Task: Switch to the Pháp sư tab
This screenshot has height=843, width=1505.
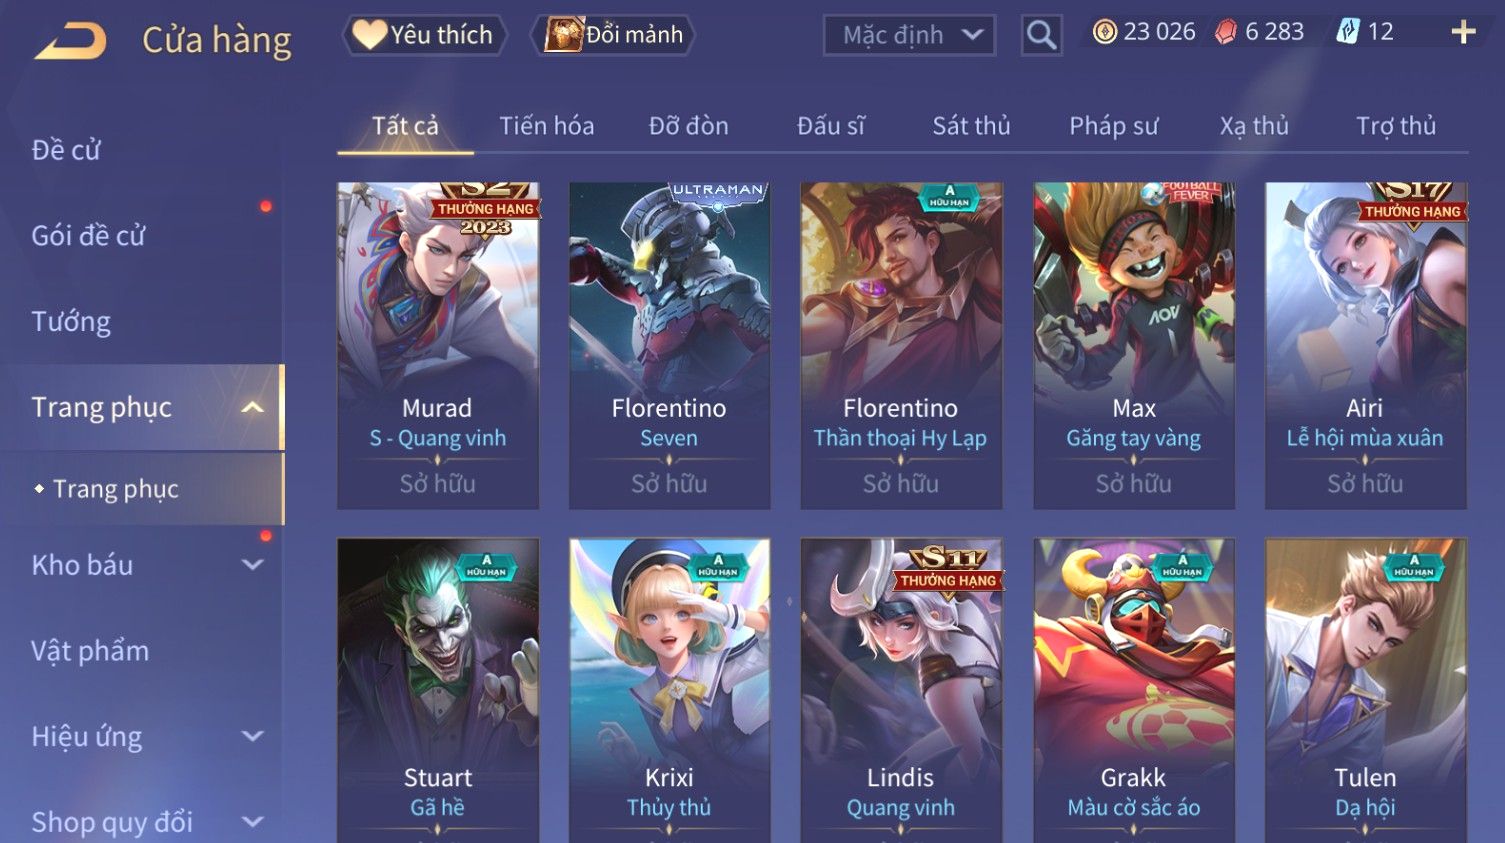Action: pos(1113,126)
